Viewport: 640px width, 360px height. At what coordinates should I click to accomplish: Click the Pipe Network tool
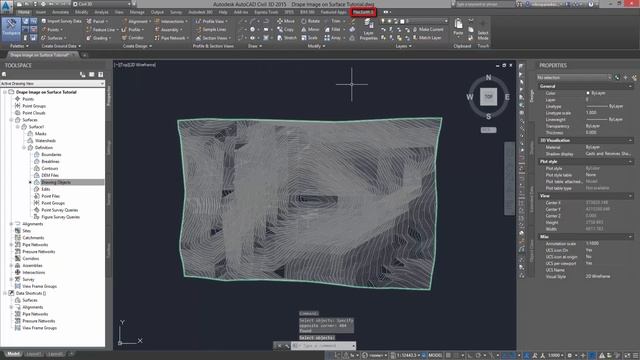[x=170, y=38]
